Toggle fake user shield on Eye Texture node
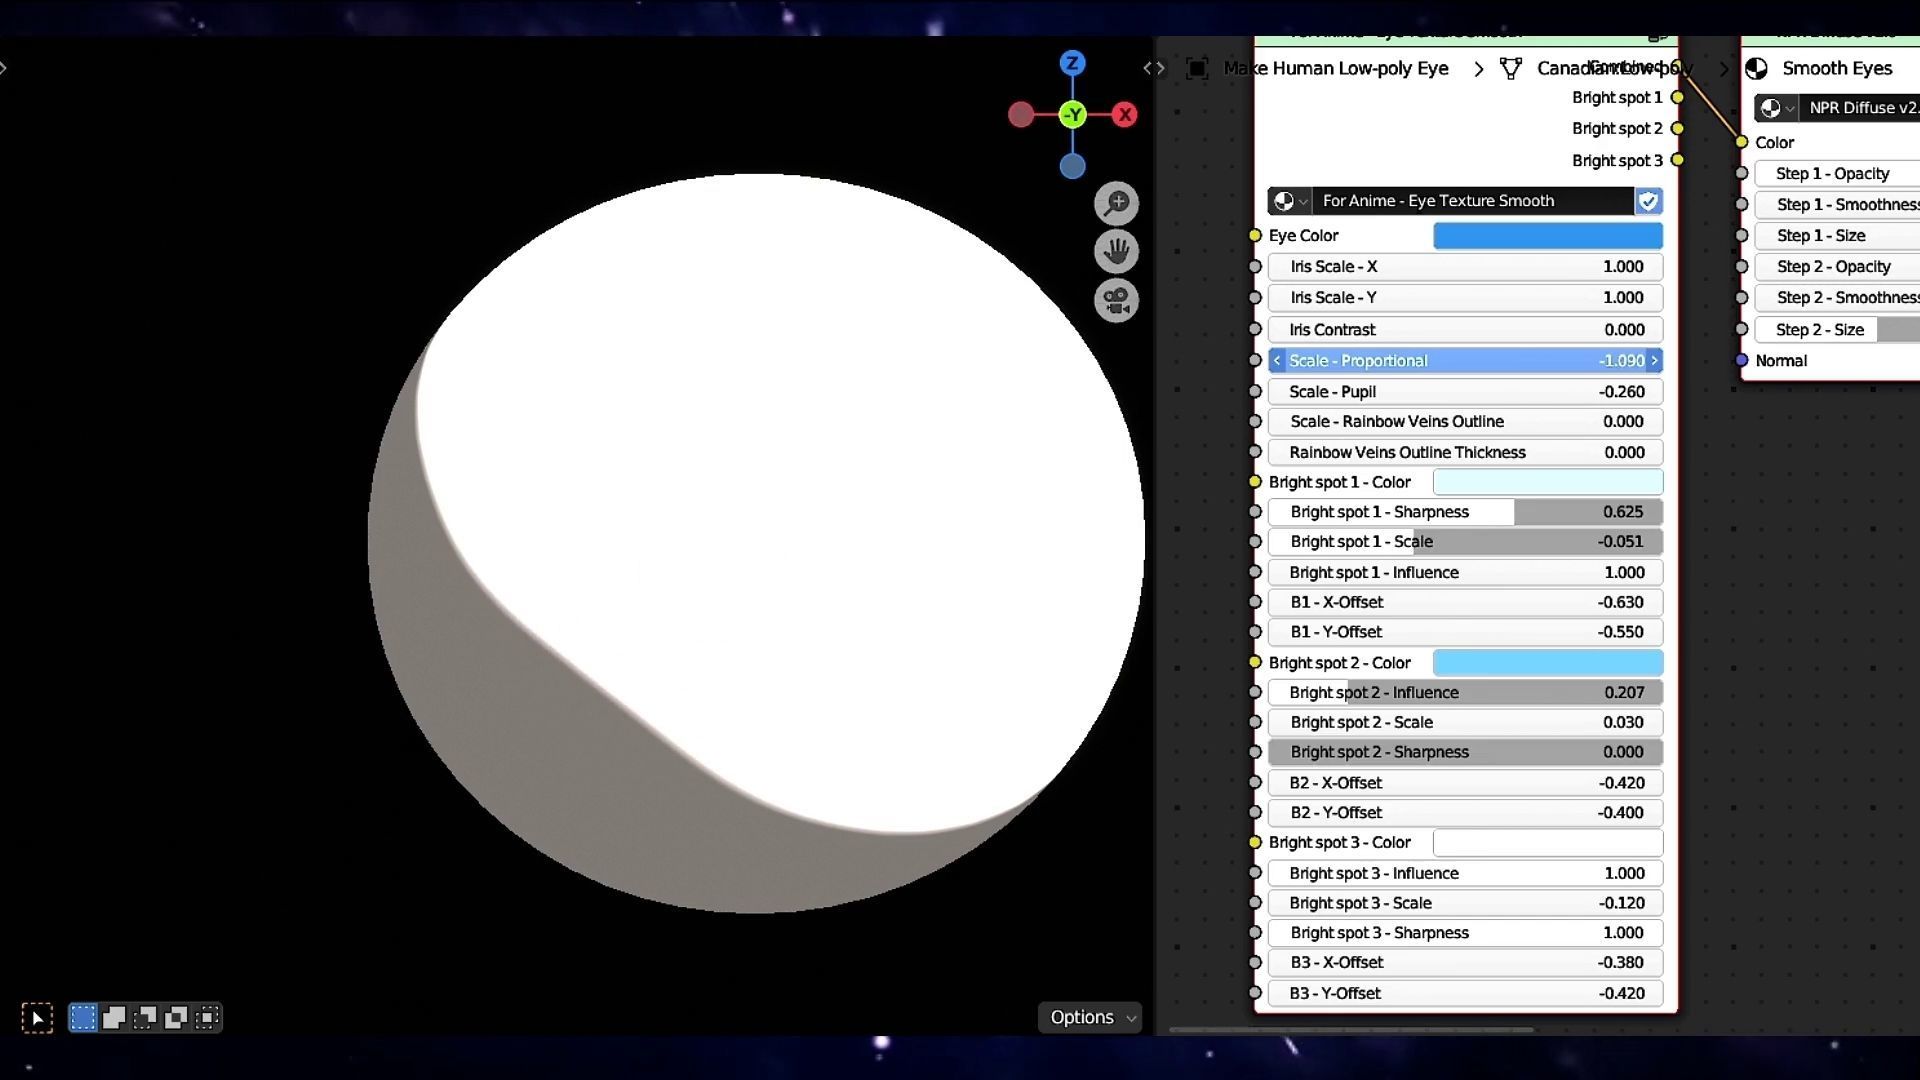This screenshot has height=1080, width=1920. (1648, 201)
